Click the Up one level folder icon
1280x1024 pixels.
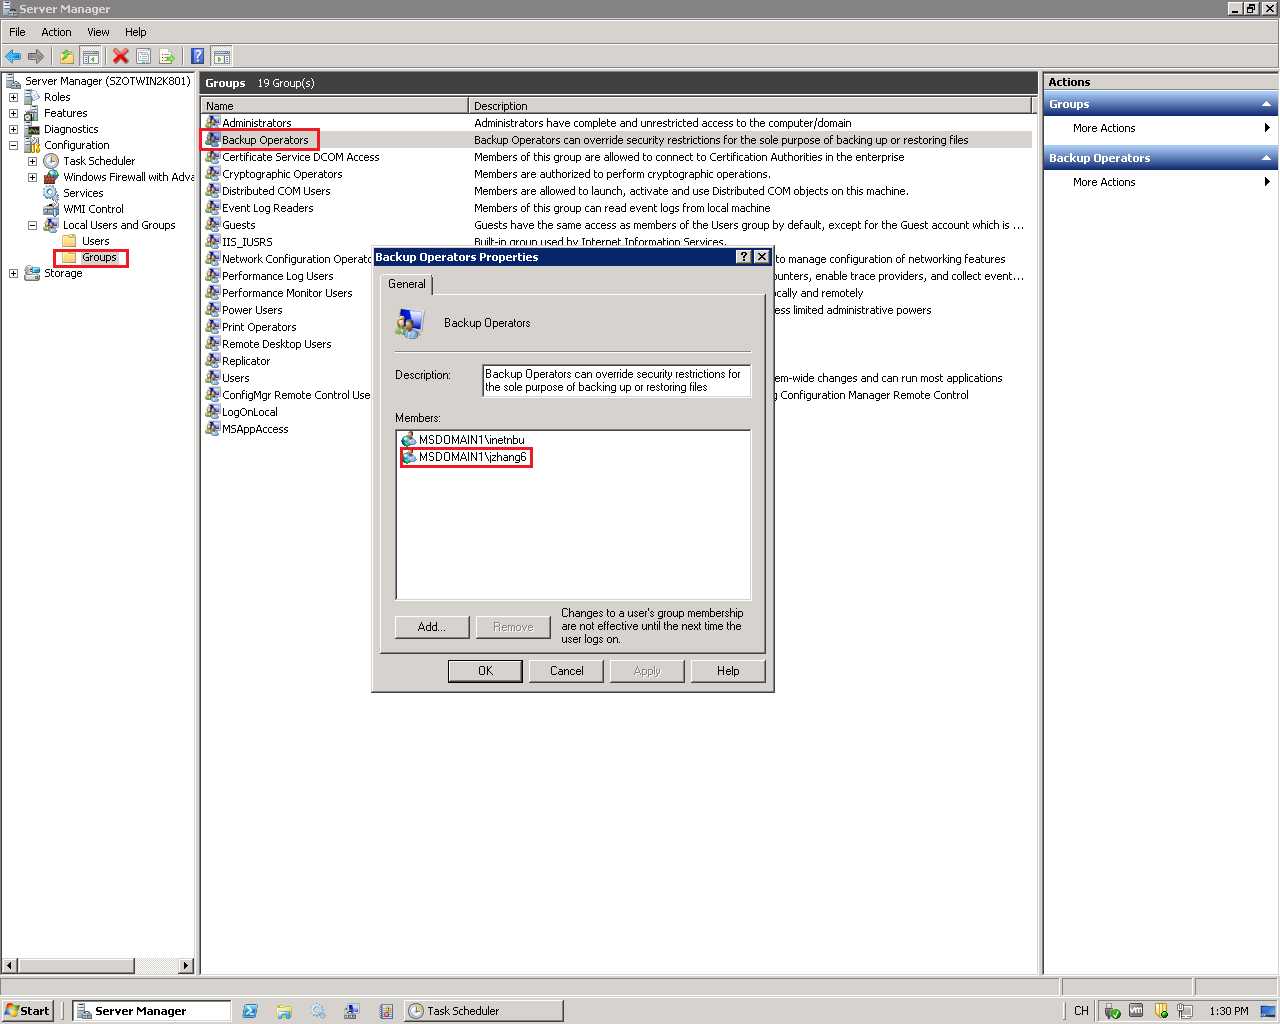pyautogui.click(x=67, y=56)
